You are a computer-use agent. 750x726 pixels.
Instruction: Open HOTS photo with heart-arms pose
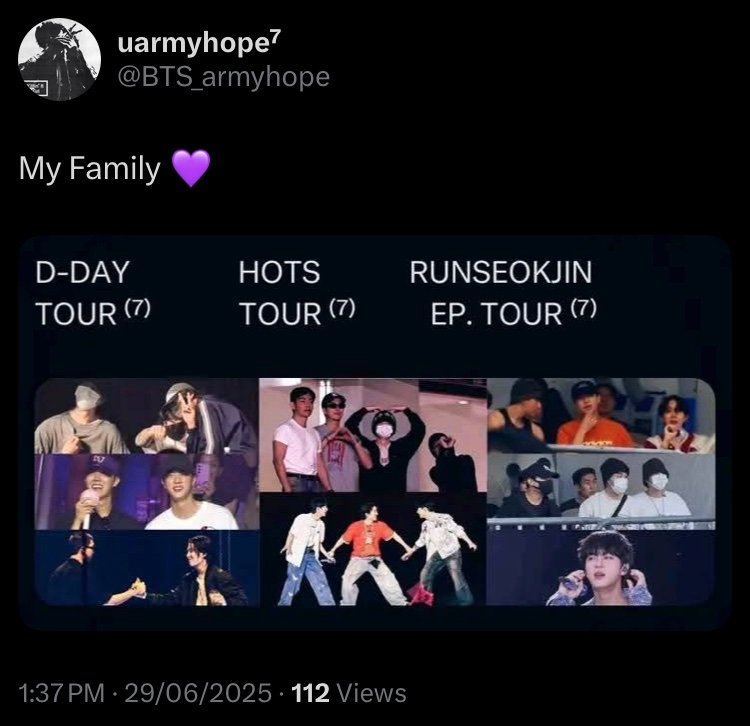point(373,435)
